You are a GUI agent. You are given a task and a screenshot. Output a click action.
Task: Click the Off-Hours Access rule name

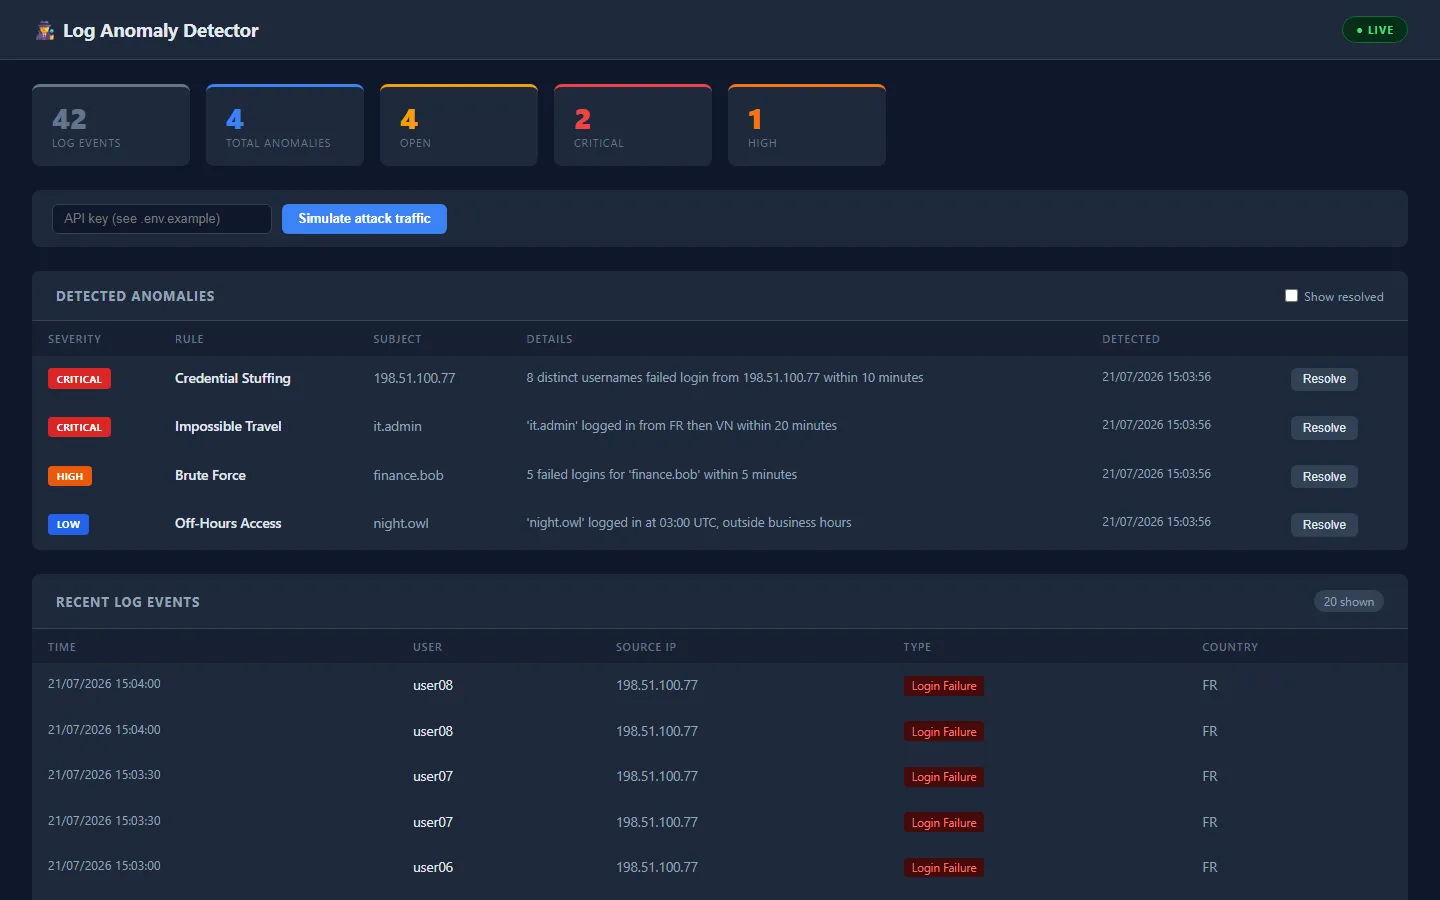[x=228, y=523]
